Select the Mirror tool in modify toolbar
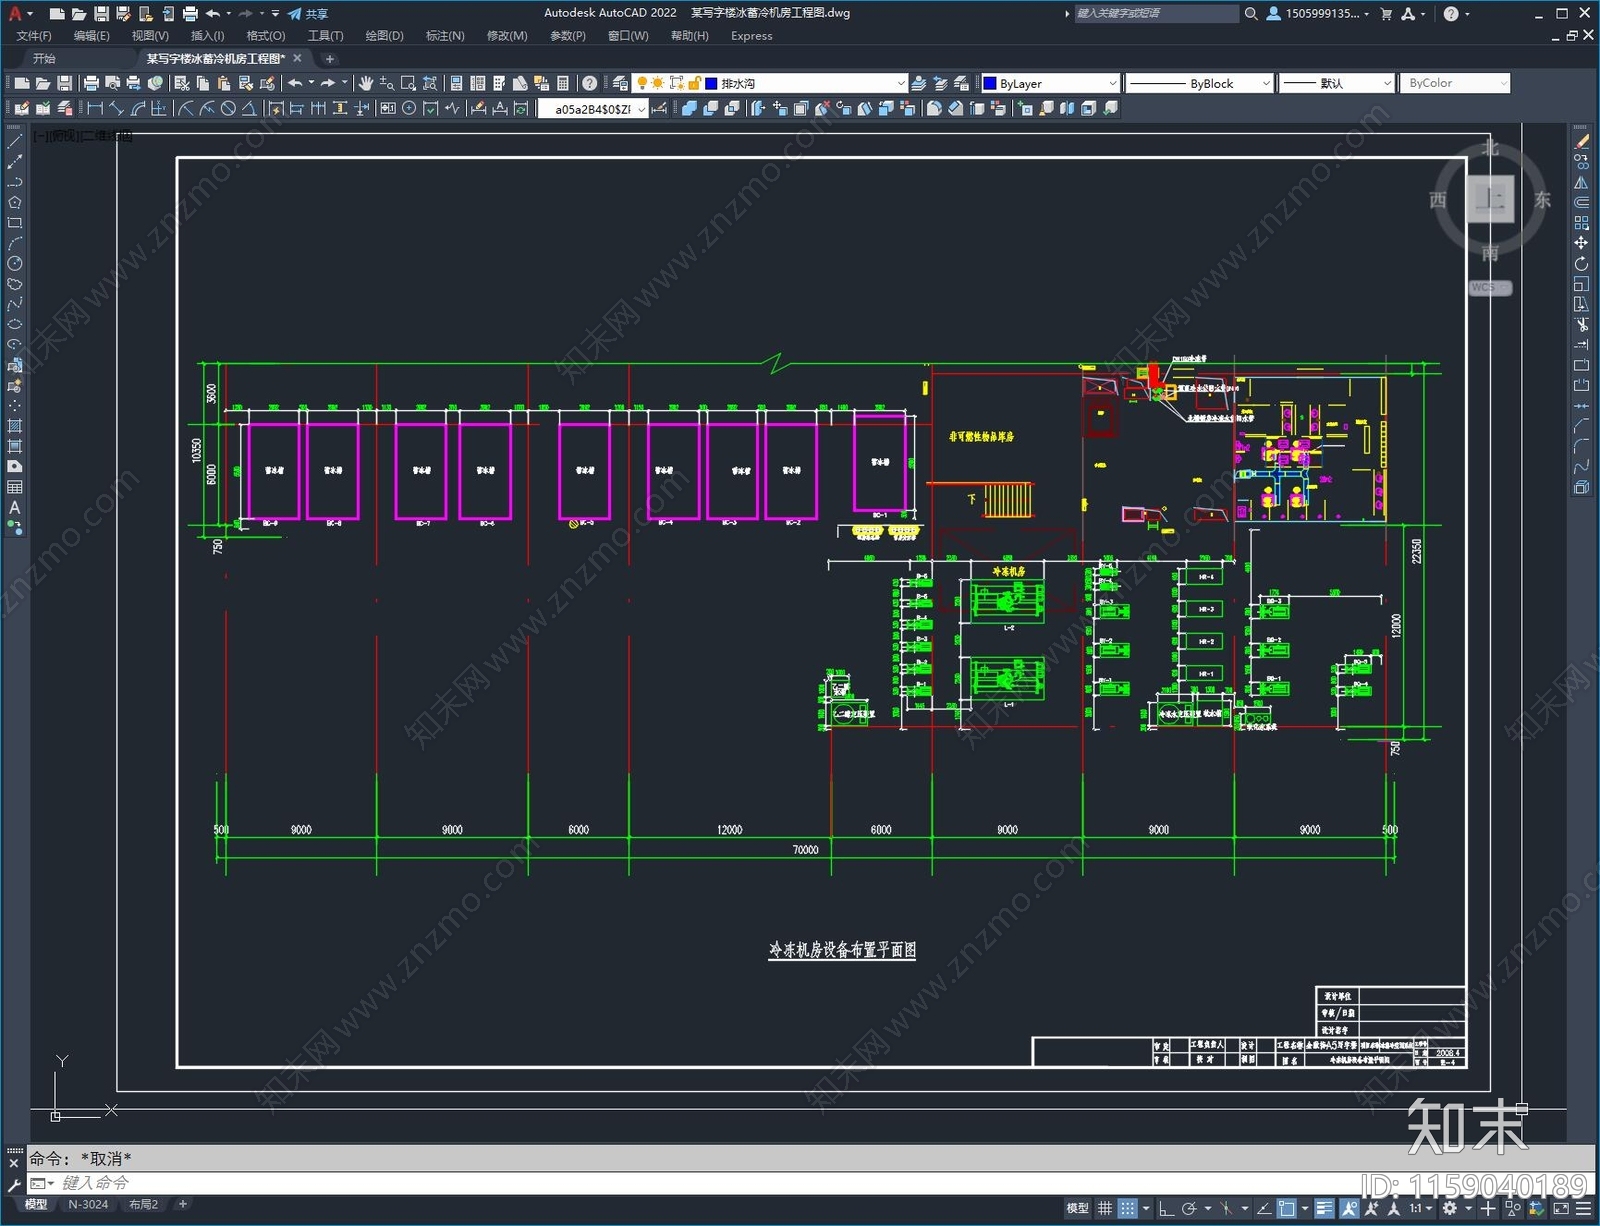This screenshot has width=1600, height=1226. 1581,182
